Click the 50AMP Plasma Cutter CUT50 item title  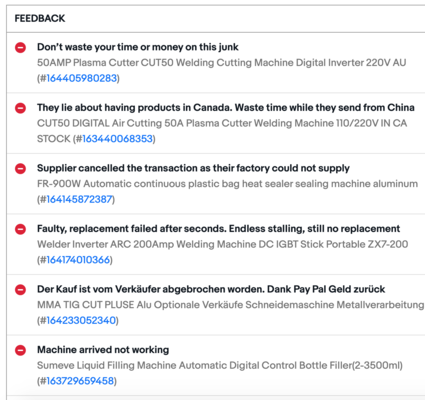[221, 63]
